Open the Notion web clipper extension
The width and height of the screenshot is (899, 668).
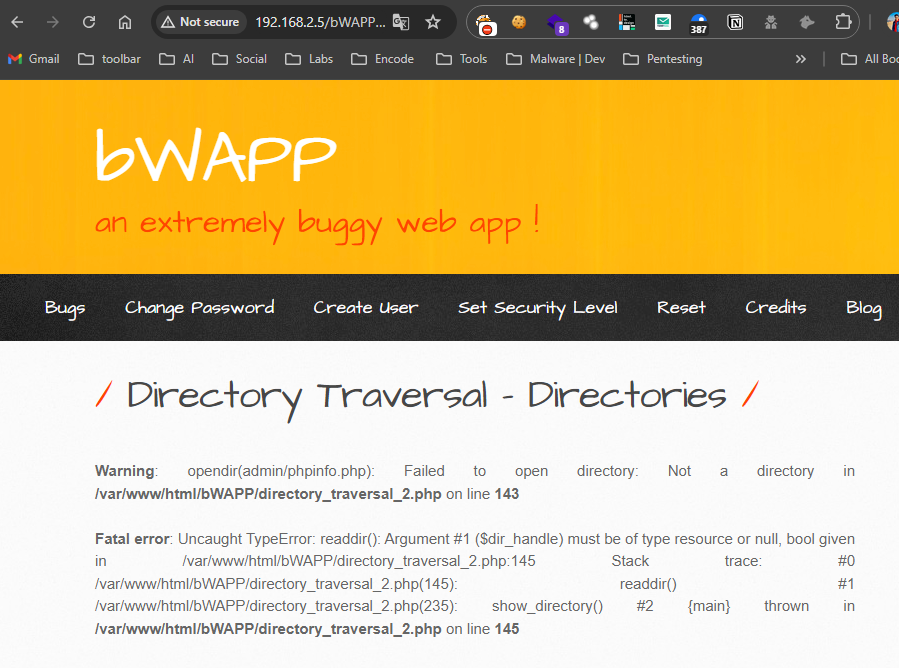pyautogui.click(x=735, y=22)
